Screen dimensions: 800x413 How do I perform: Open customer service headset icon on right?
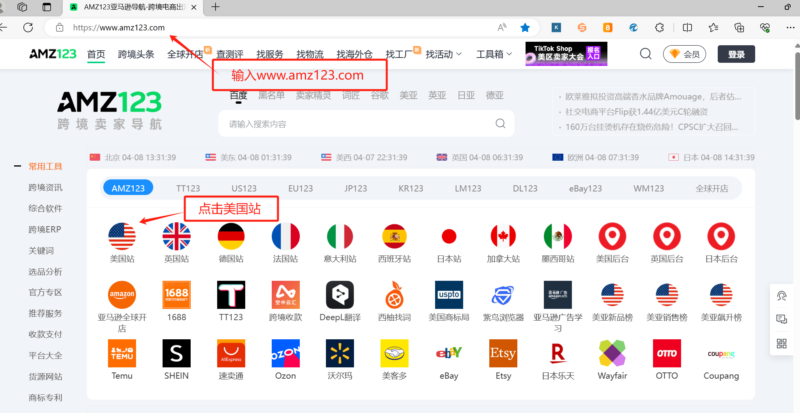(782, 296)
